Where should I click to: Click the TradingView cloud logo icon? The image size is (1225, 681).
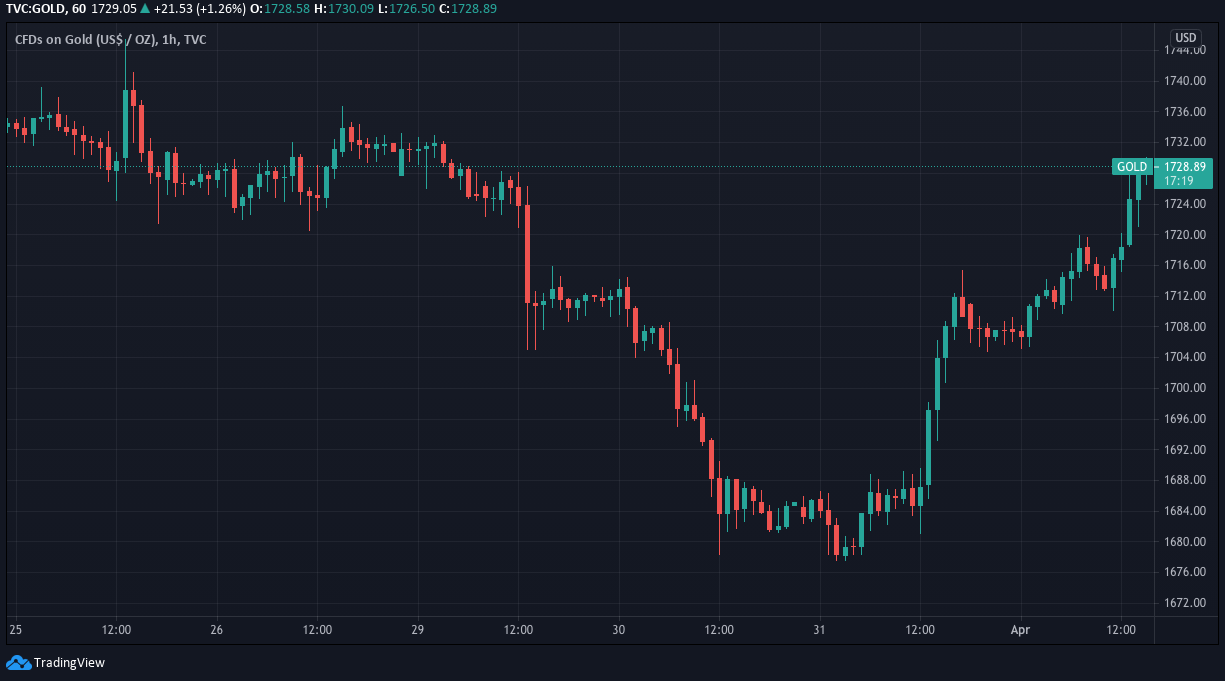18,662
